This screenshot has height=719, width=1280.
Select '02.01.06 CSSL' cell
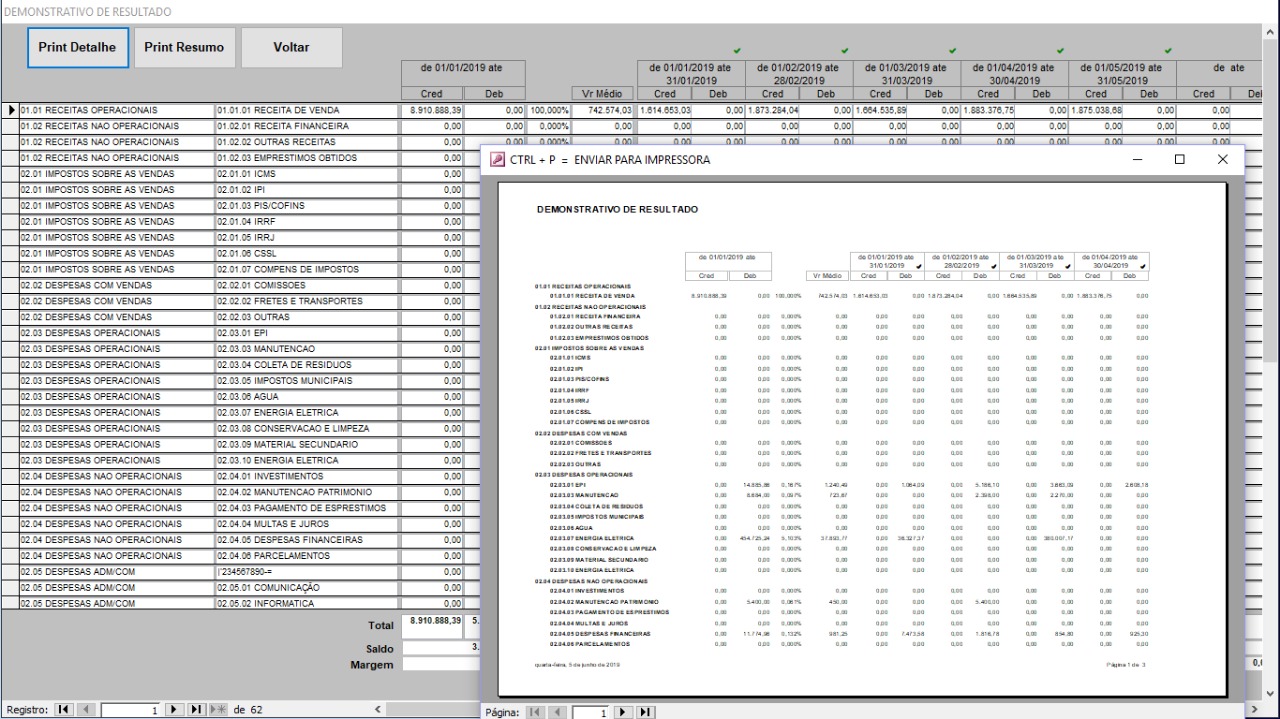click(307, 253)
